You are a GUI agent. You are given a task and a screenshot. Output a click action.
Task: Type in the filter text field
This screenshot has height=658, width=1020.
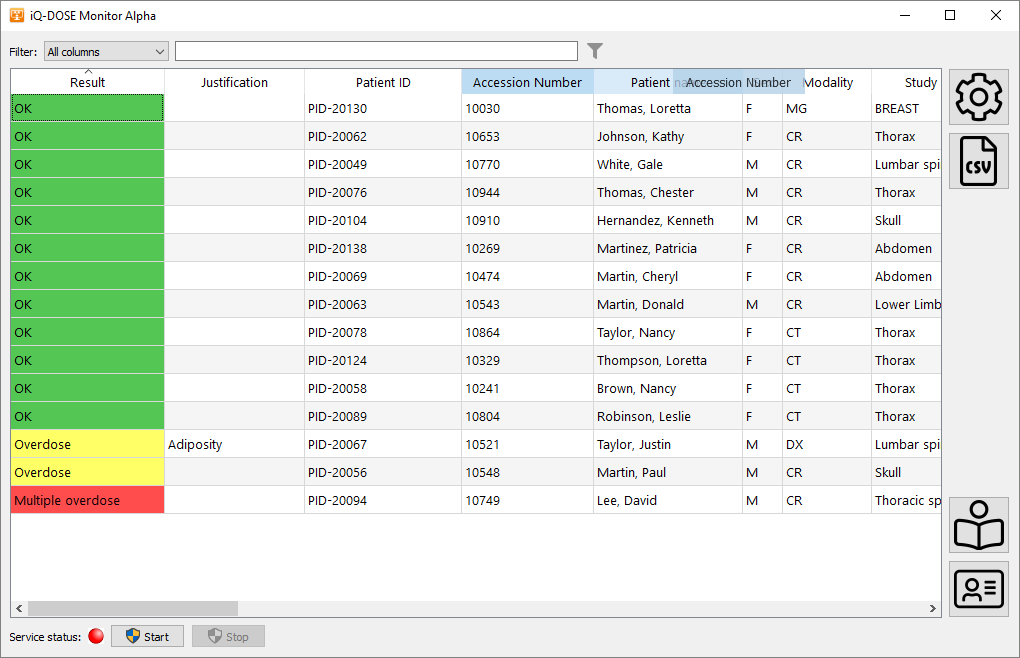click(x=376, y=51)
